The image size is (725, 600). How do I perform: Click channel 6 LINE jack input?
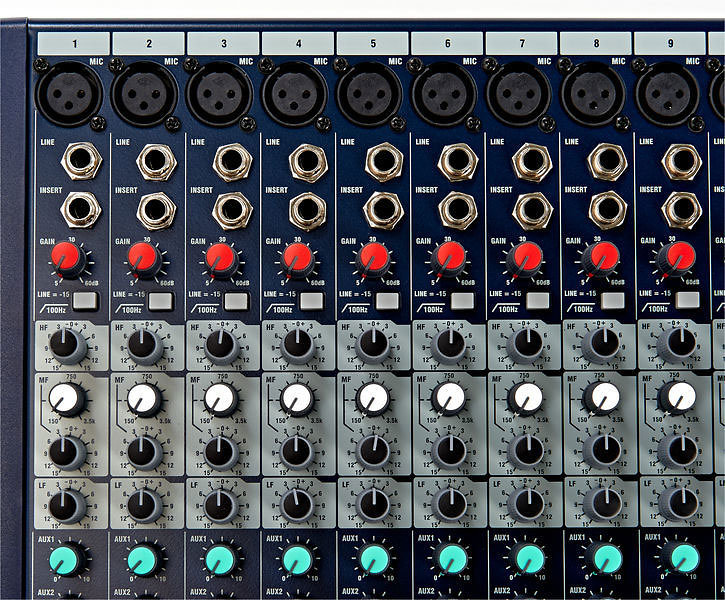click(x=457, y=161)
